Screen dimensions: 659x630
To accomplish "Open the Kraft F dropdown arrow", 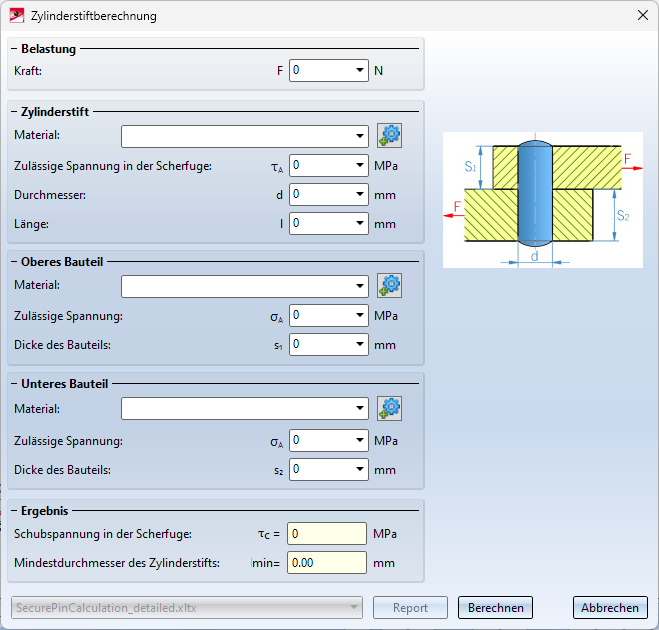I will pos(360,70).
